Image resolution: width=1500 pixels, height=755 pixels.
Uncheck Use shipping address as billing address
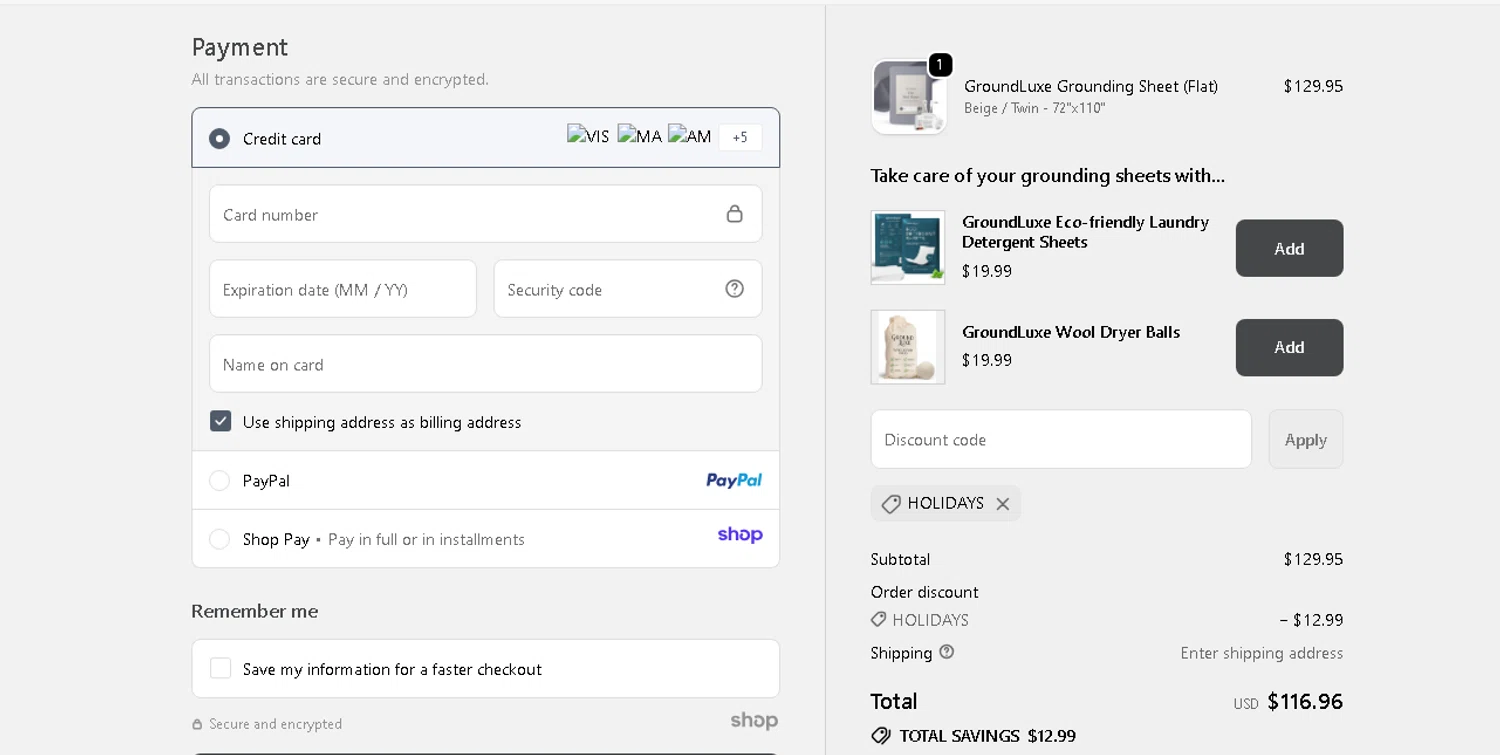[x=221, y=421]
